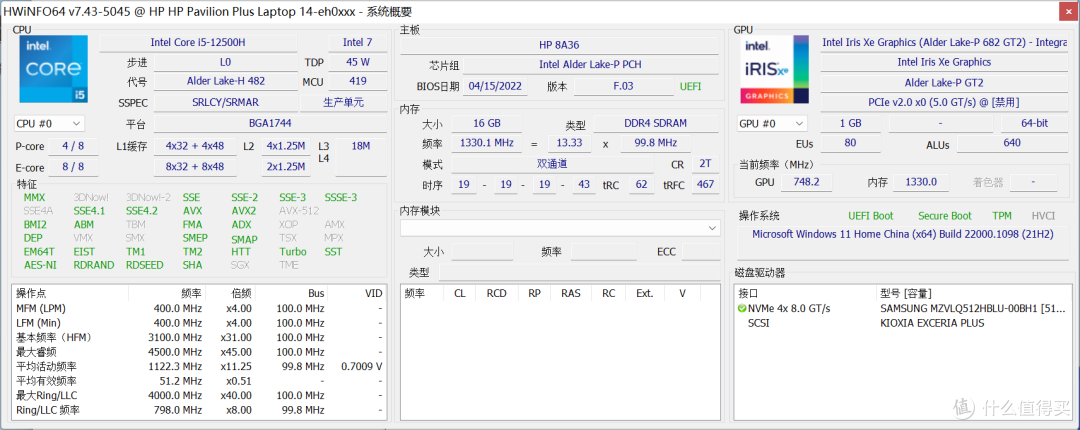Click the max turbo row 4500.0 MHz
This screenshot has height=430, width=1080.
pos(198,352)
